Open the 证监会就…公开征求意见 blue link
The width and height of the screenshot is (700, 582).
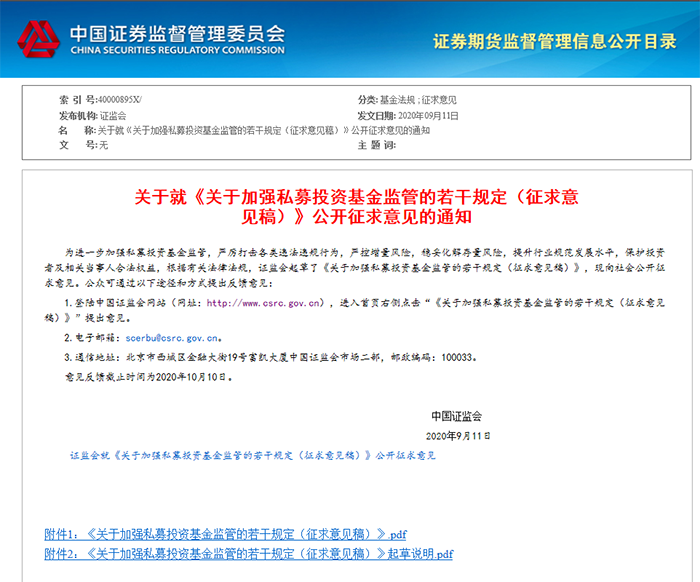pyautogui.click(x=253, y=456)
